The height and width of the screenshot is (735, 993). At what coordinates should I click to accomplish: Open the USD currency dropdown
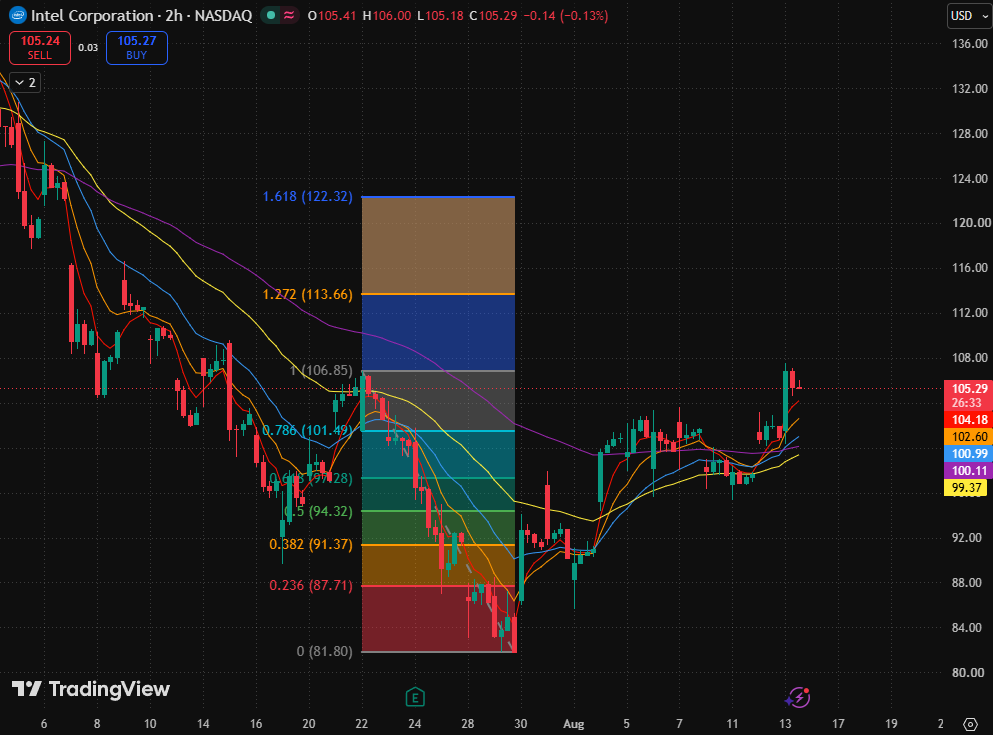click(x=969, y=15)
